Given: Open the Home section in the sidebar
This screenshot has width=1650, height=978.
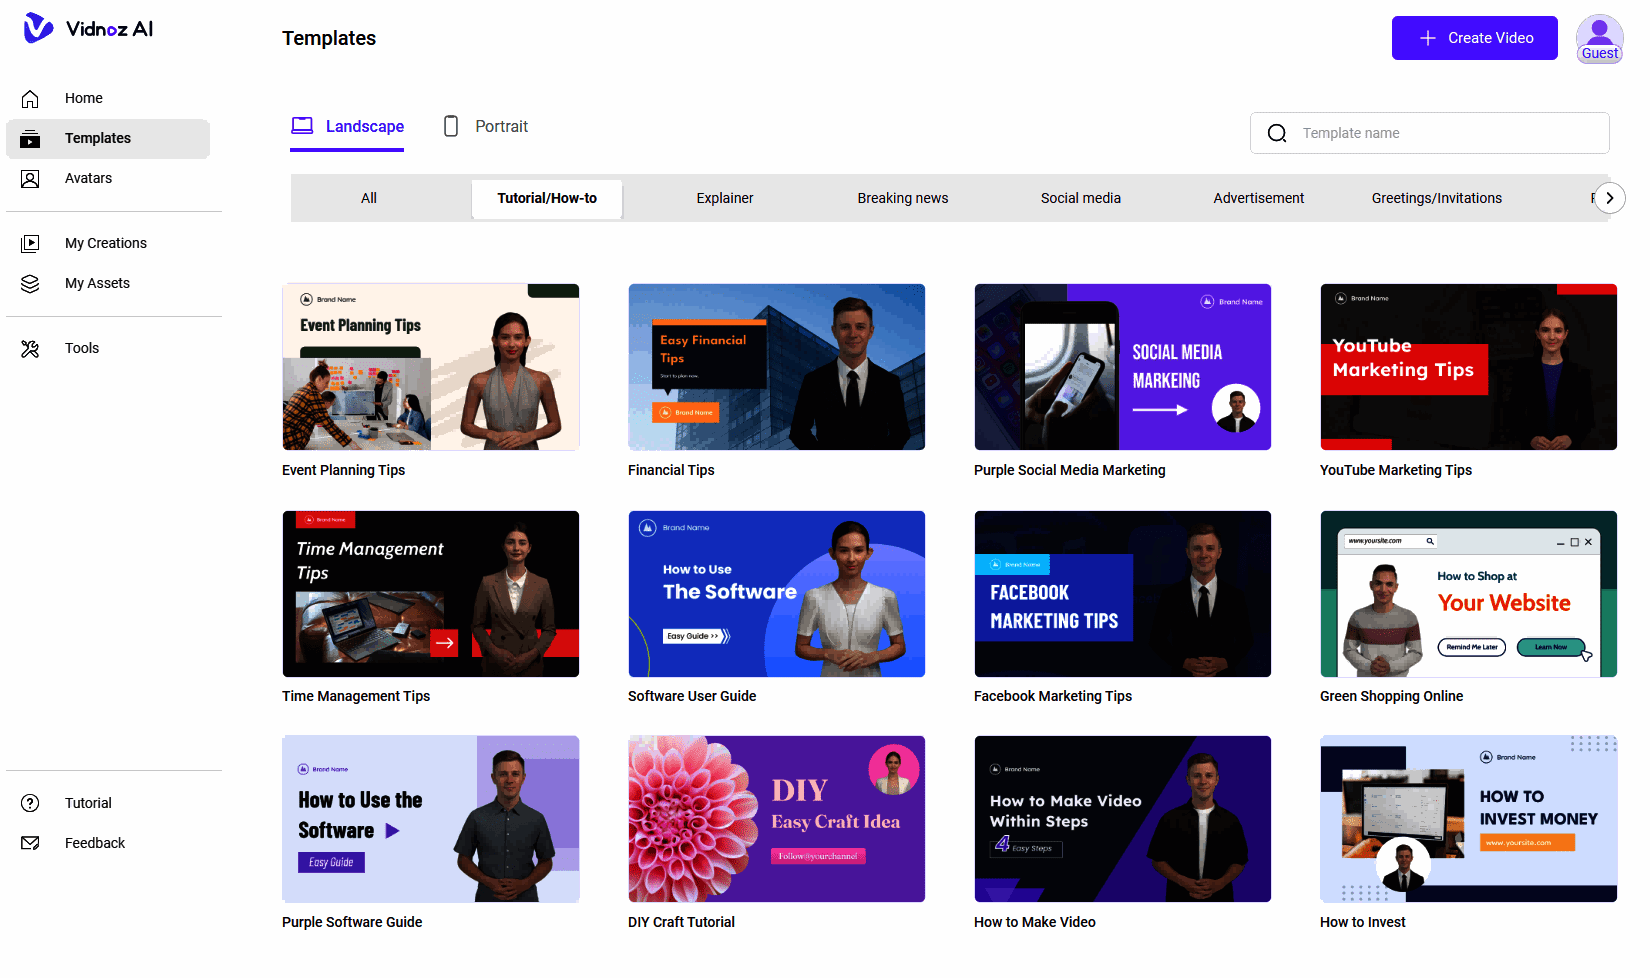Looking at the screenshot, I should (83, 98).
